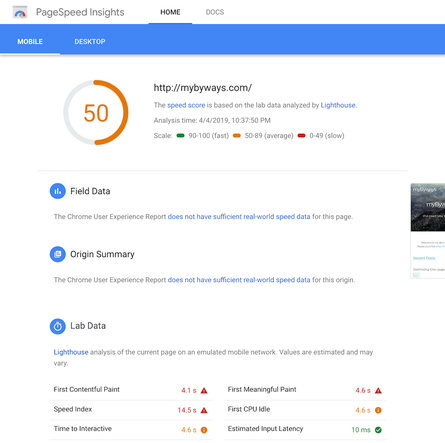Image resolution: width=445 pixels, height=443 pixels.
Task: Click the First CPU Idle label
Action: [x=249, y=409]
